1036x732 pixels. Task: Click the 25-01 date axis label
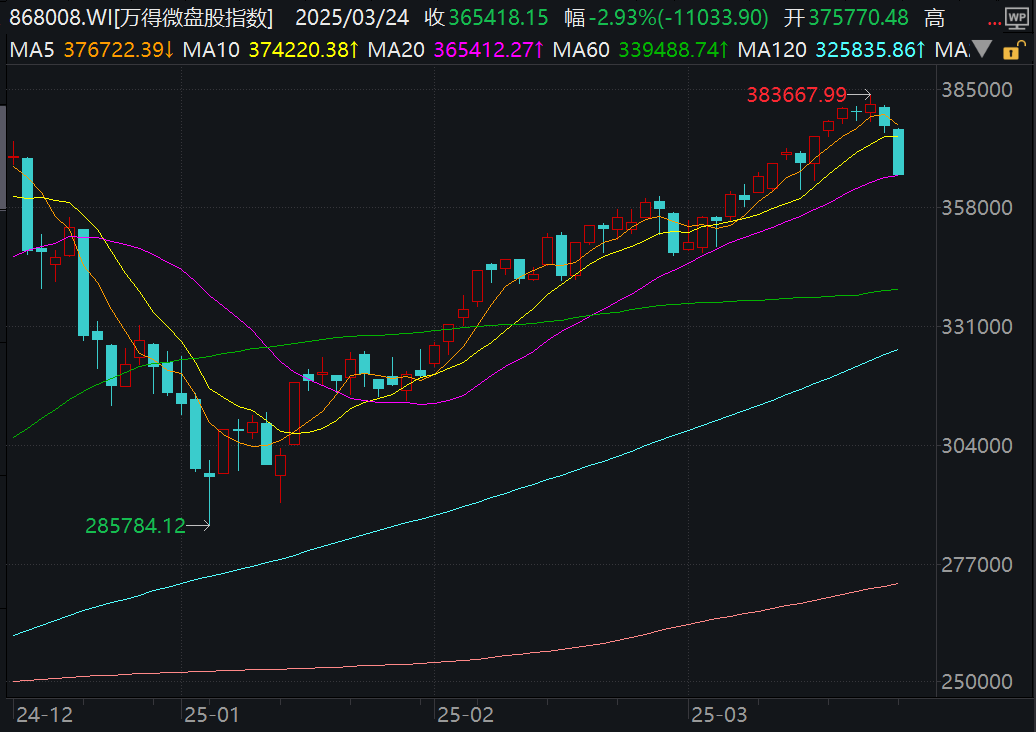(211, 714)
